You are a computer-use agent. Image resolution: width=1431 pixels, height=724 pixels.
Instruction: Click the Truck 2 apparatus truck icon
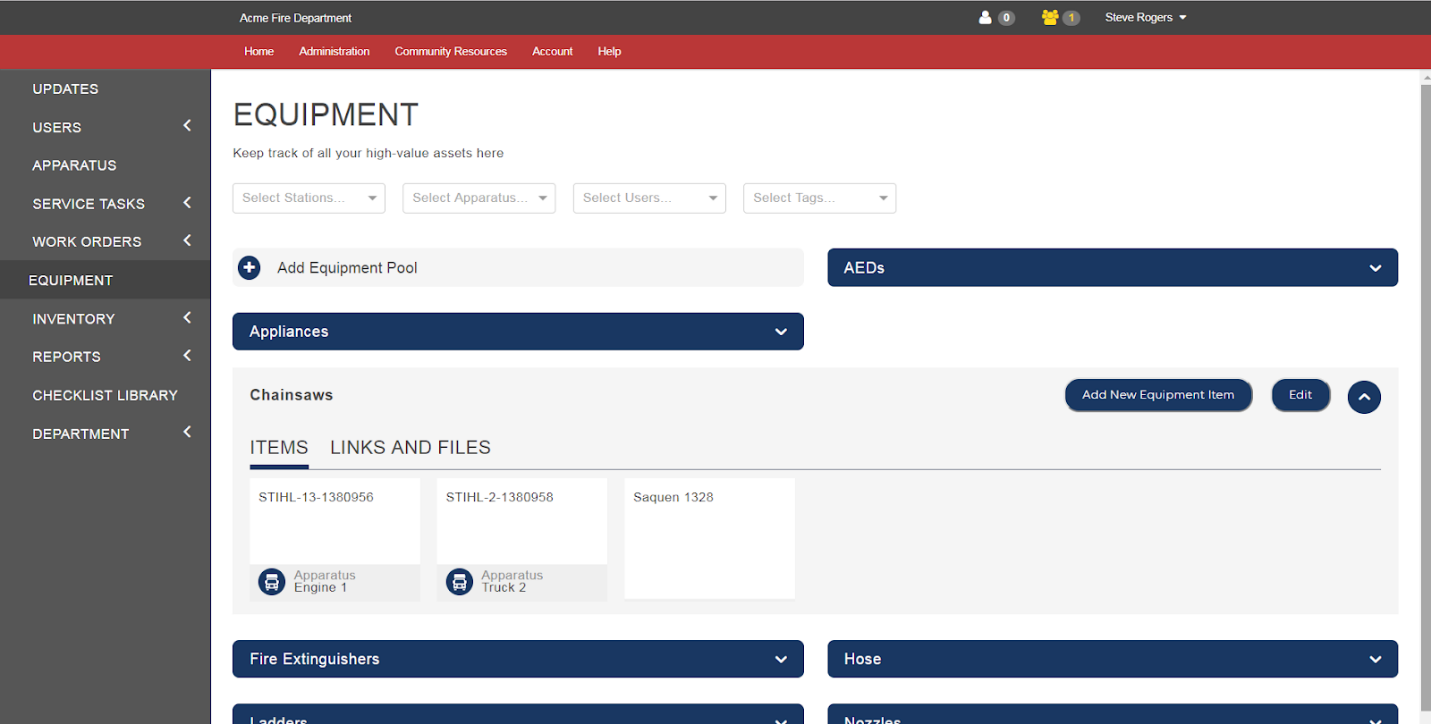click(x=459, y=582)
